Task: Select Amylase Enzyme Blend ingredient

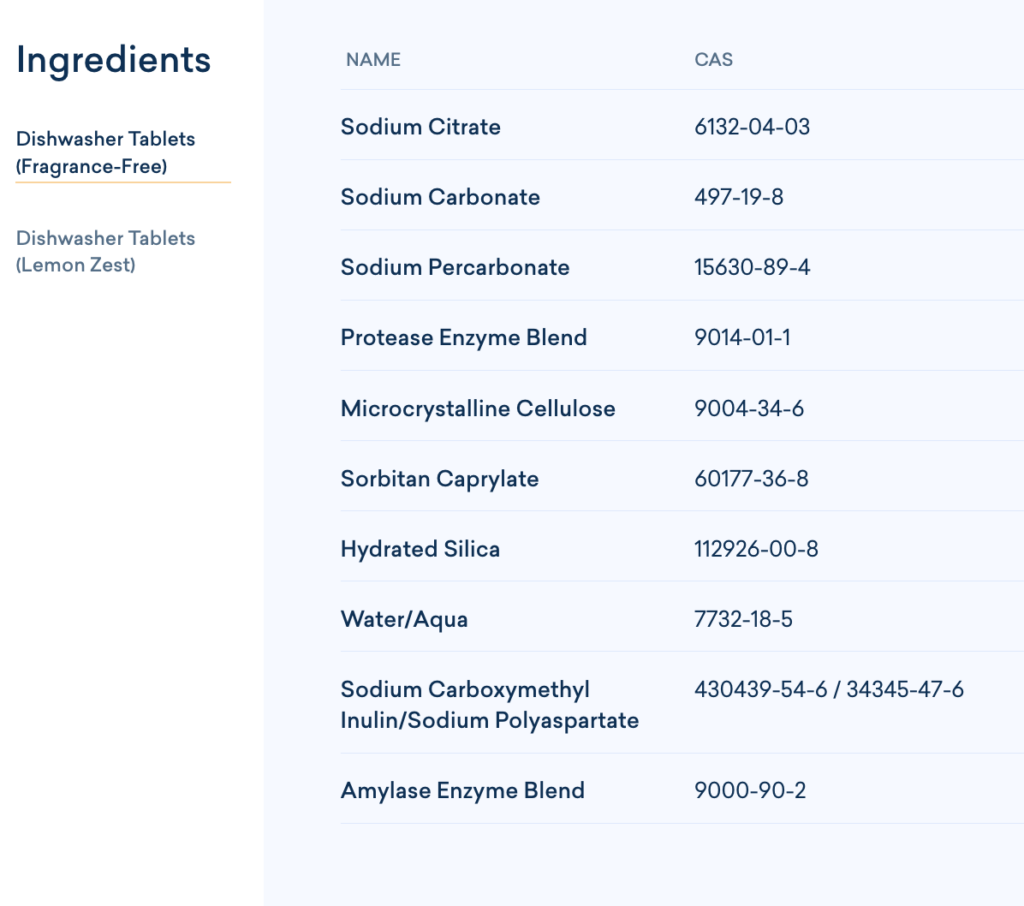Action: (462, 790)
